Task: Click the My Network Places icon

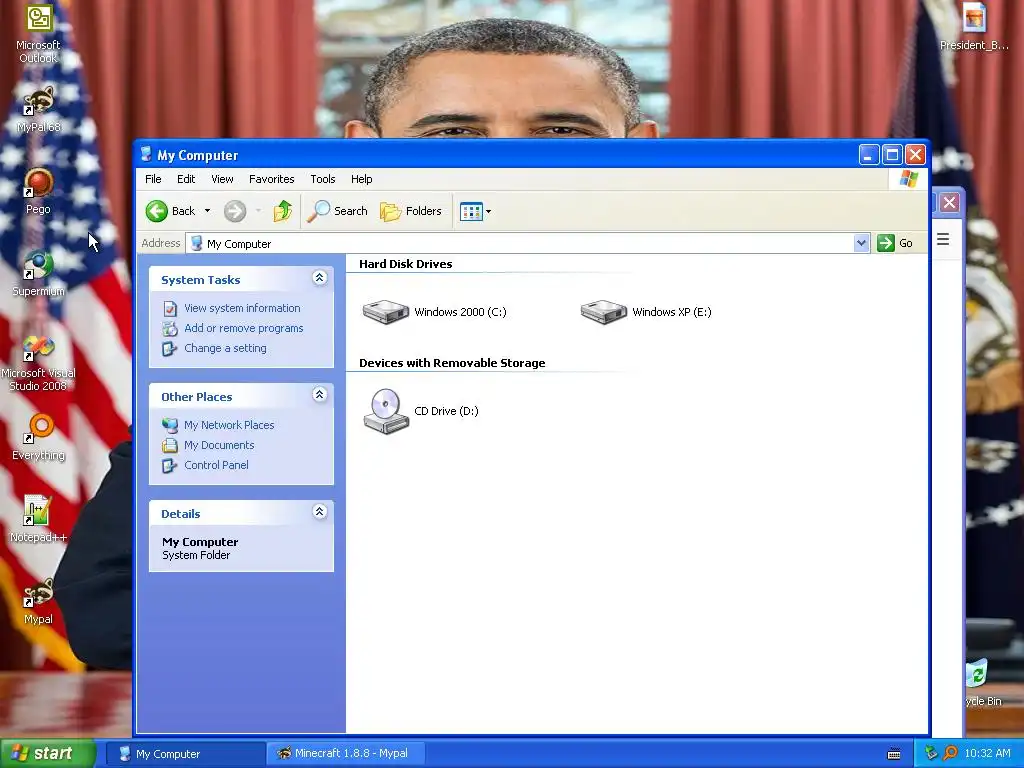Action: pyautogui.click(x=170, y=425)
